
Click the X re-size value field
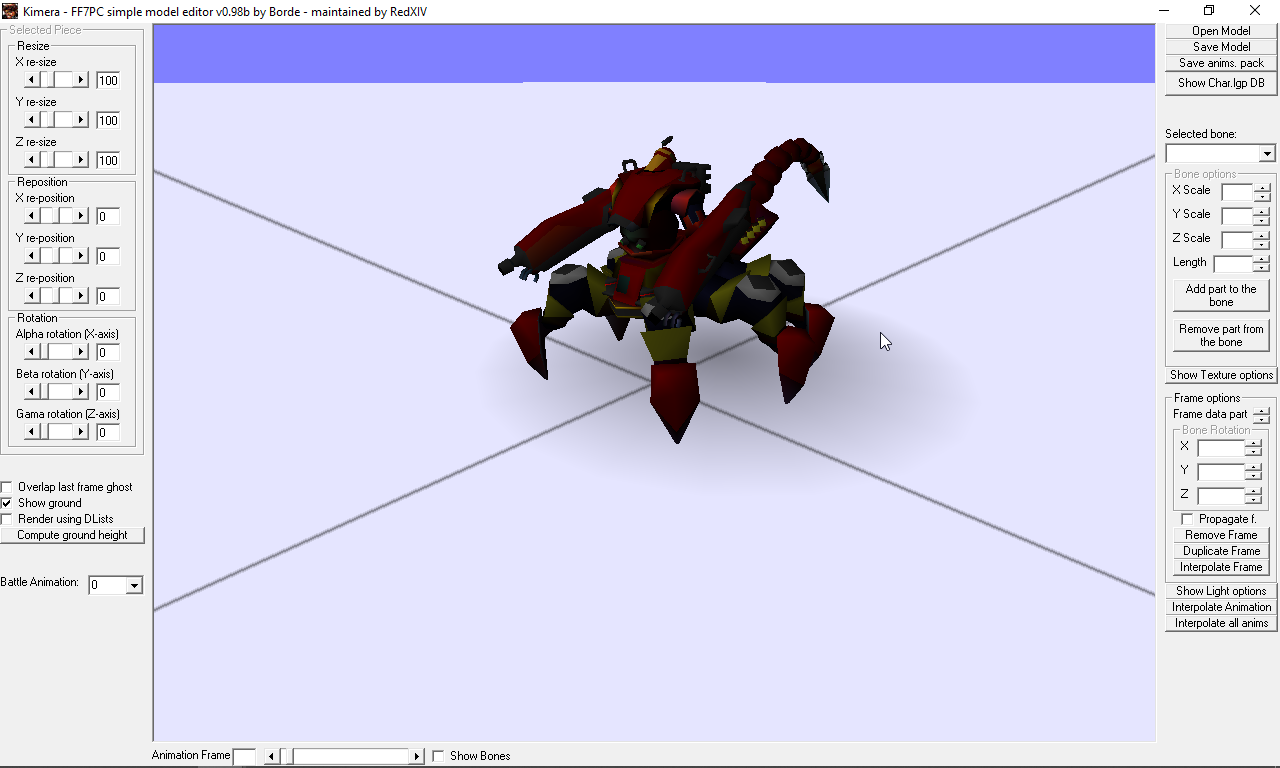108,80
